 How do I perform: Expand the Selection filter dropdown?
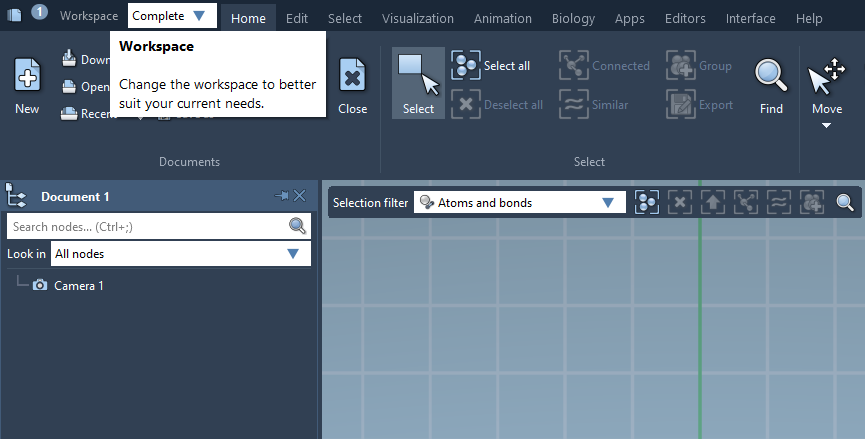(x=519, y=203)
